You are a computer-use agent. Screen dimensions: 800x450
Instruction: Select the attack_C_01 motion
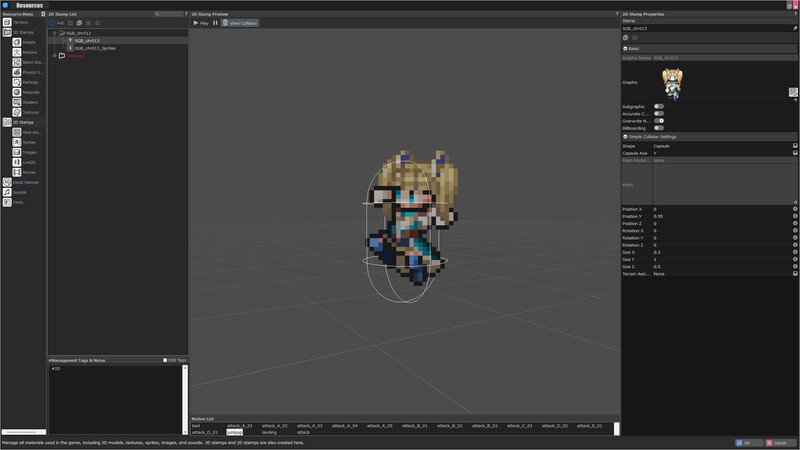pyautogui.click(x=520, y=426)
